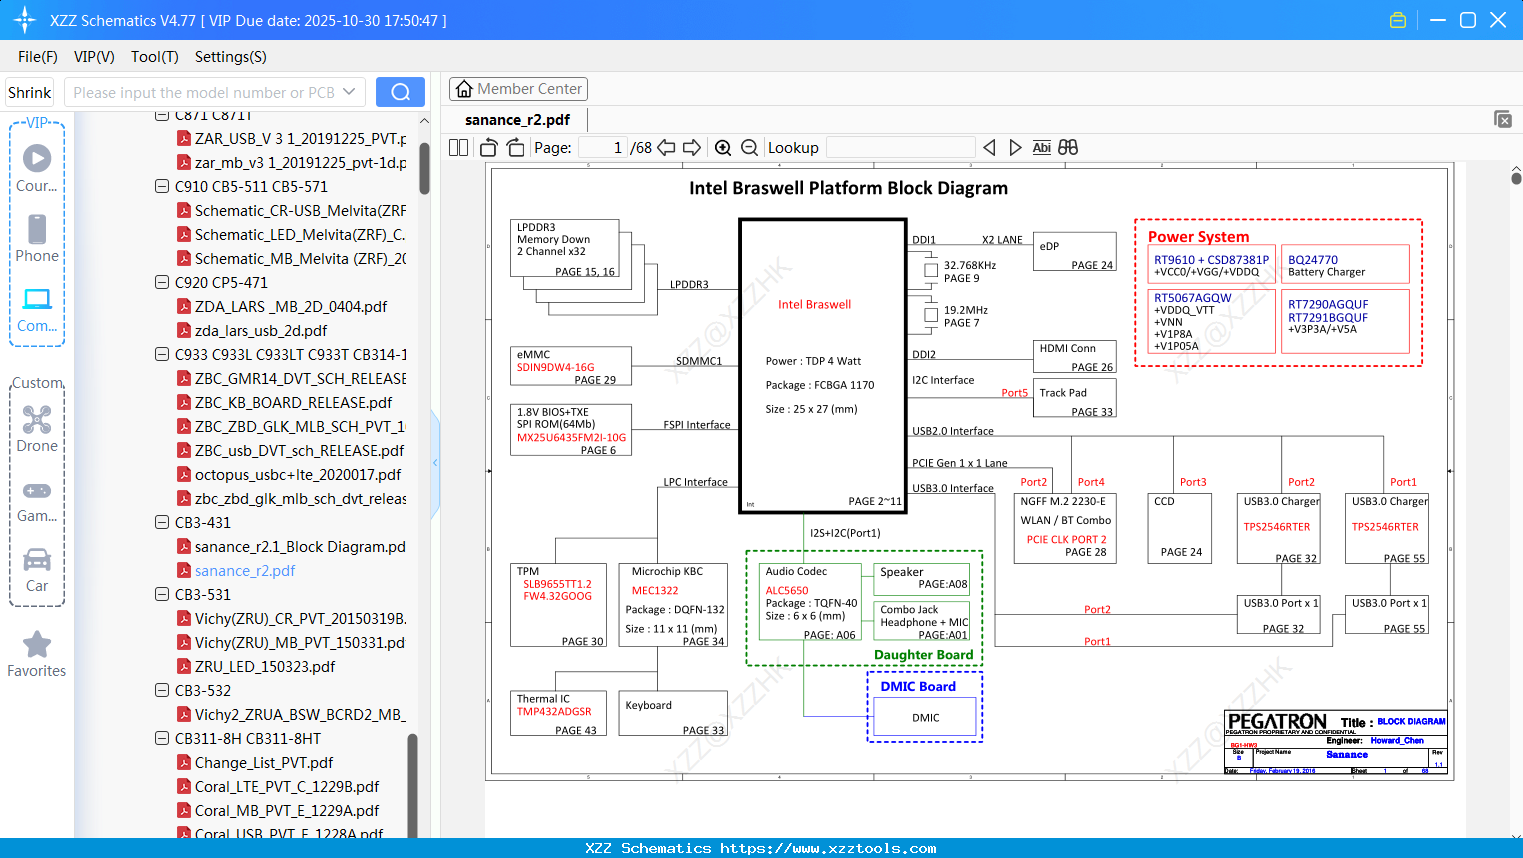Toggle the Abi whole-word match option

click(1041, 148)
